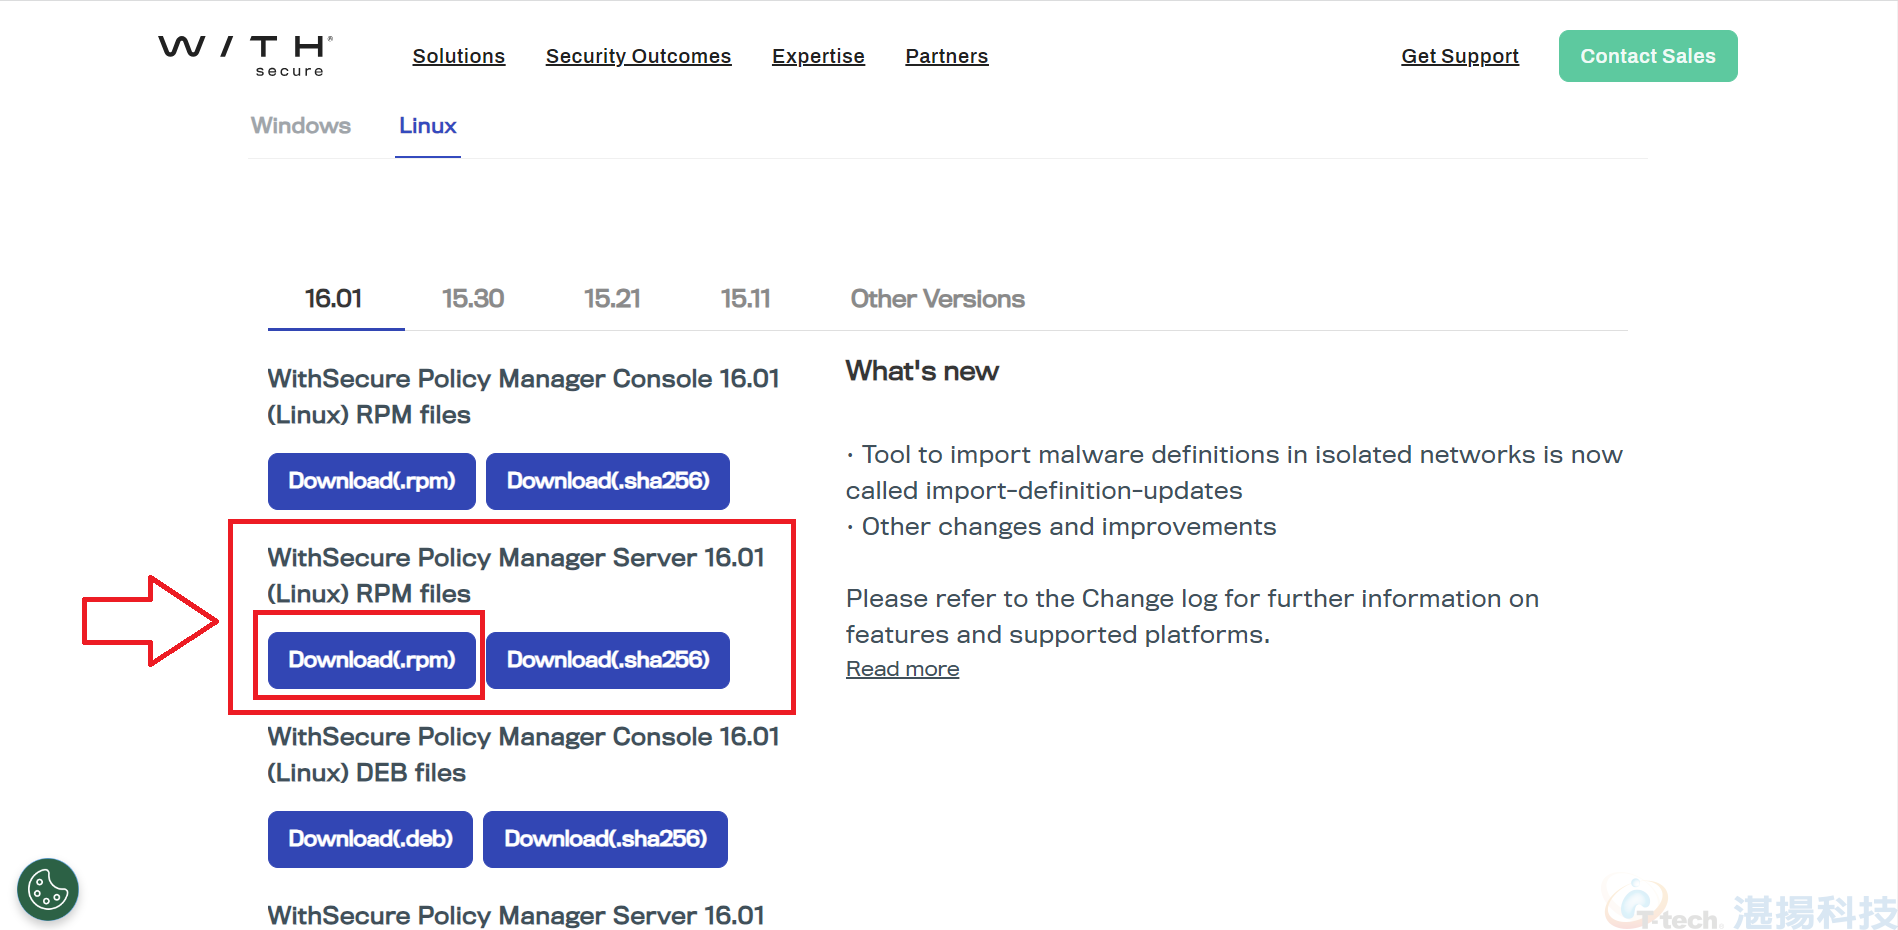Open the cookie settings icon
Screen dimensions: 1898x930
click(x=48, y=889)
